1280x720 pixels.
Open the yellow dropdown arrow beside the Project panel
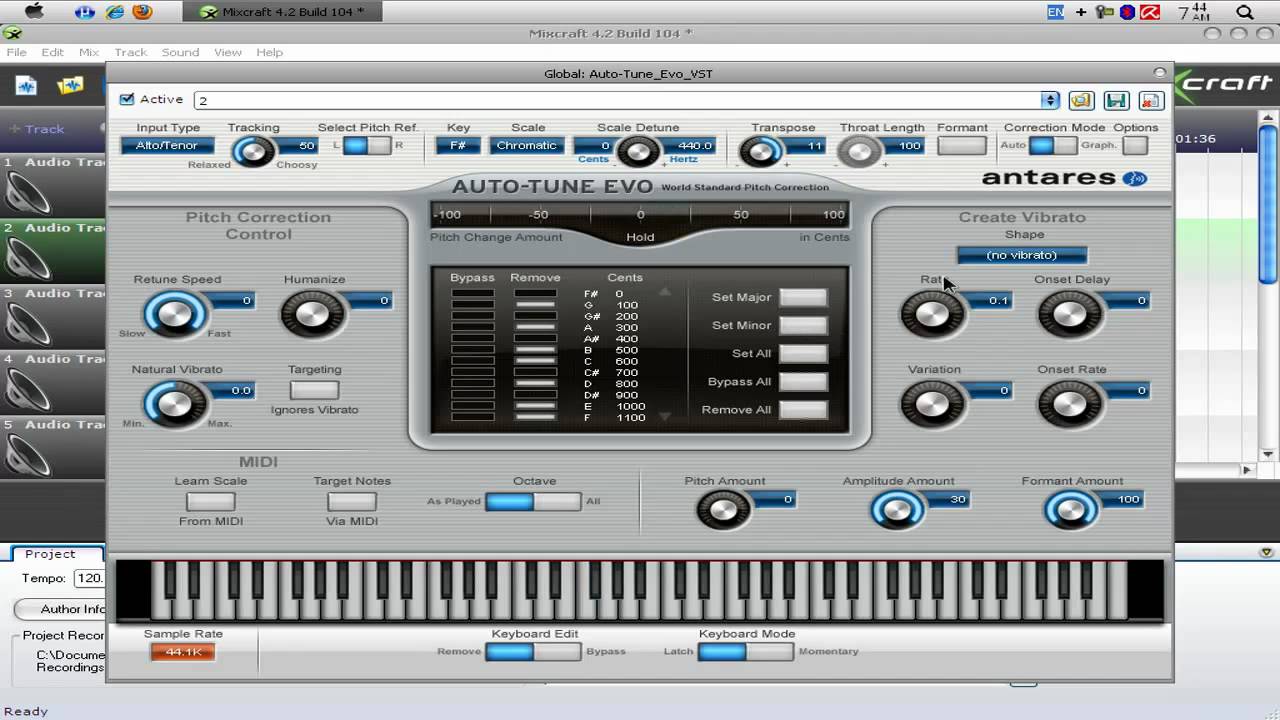(x=1266, y=552)
